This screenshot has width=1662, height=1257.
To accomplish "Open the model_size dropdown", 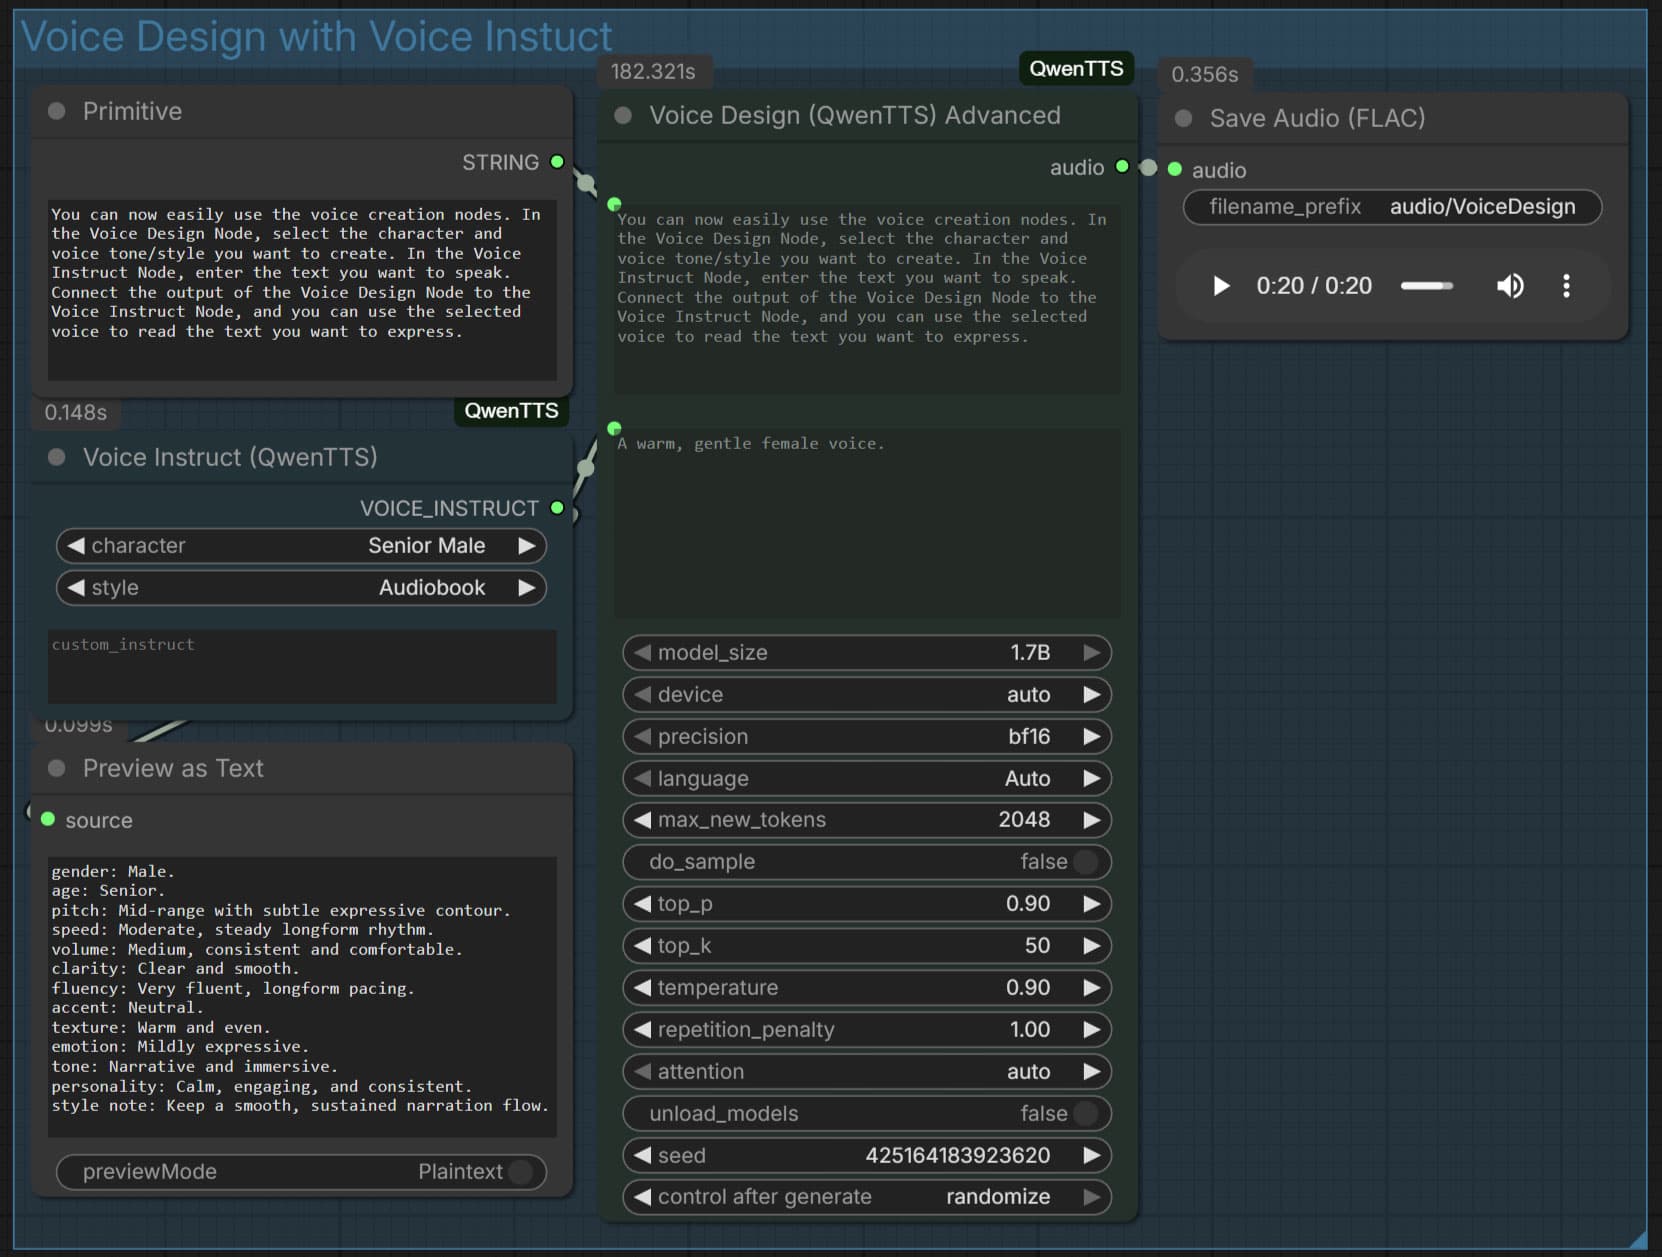I will (867, 653).
